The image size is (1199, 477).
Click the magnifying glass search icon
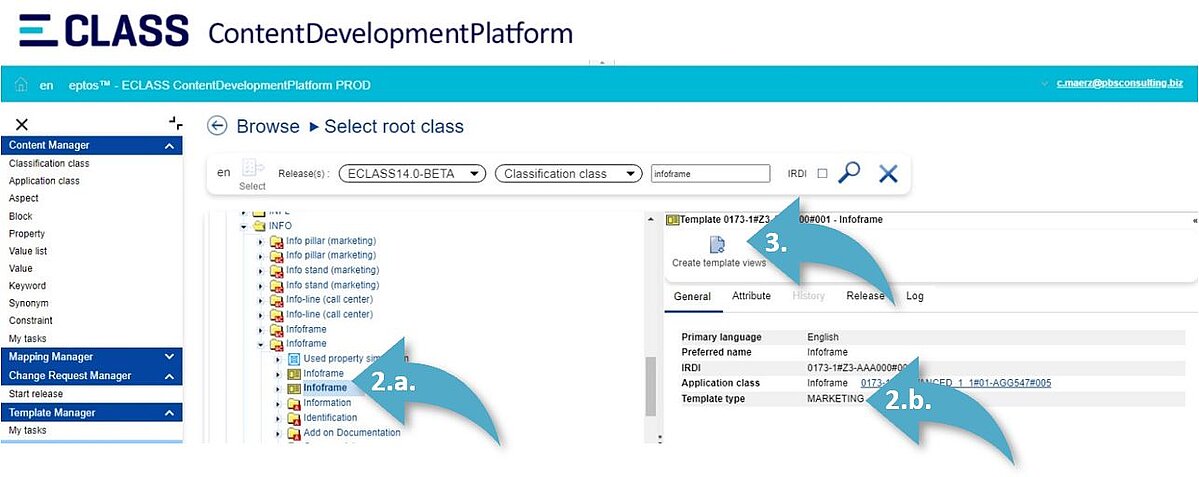pyautogui.click(x=849, y=173)
